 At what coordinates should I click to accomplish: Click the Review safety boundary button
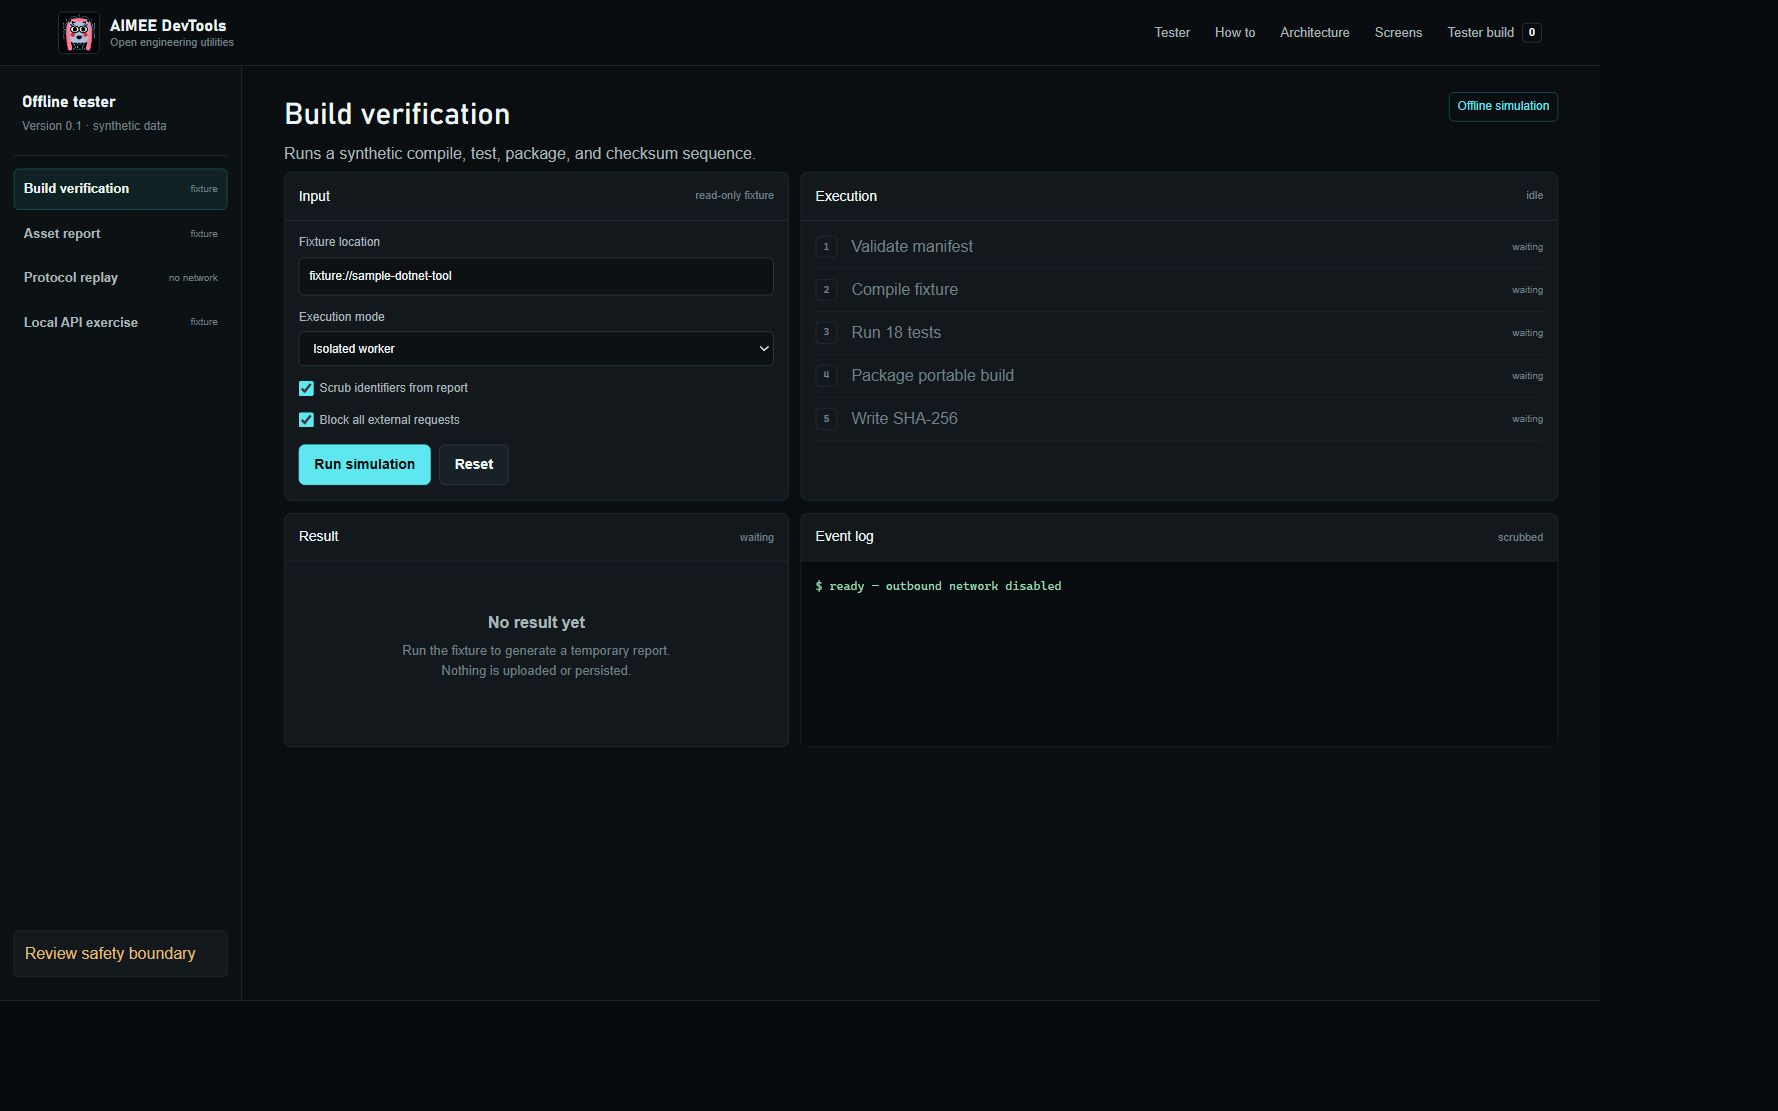tap(120, 954)
